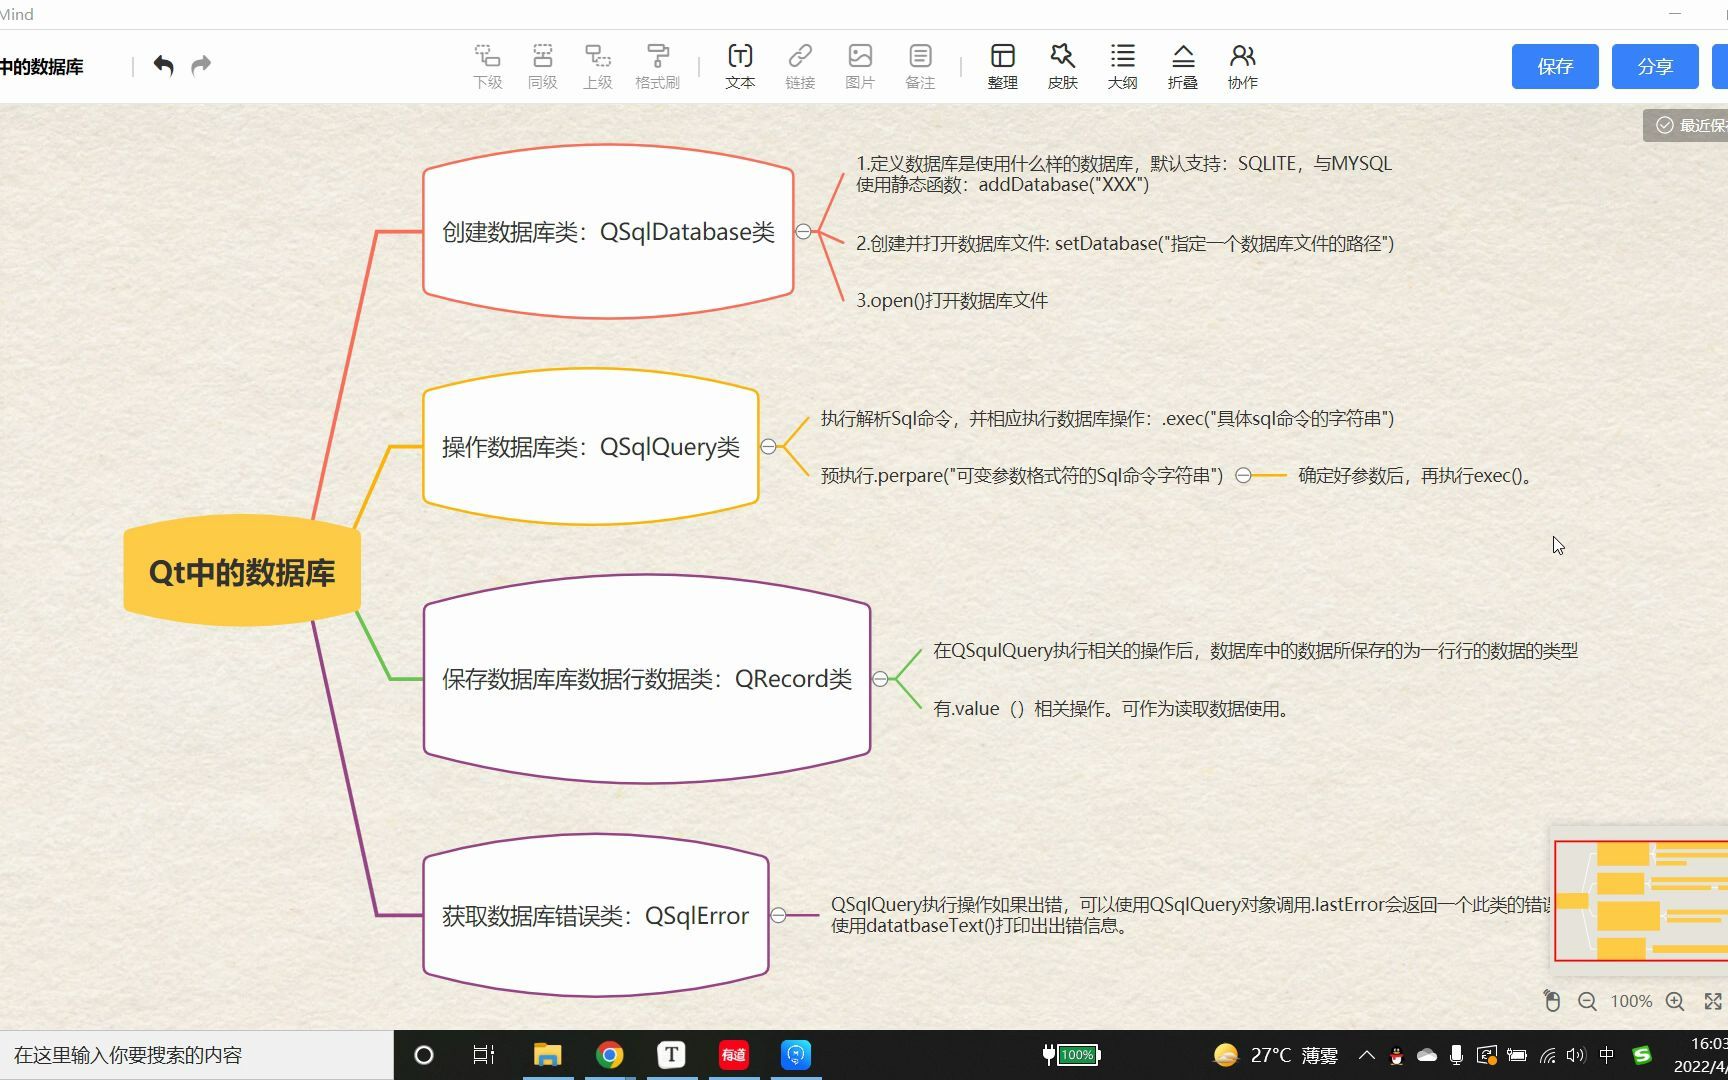This screenshot has height=1080, width=1728.
Task: Click the 整理 arrange tool
Action: click(x=1001, y=65)
